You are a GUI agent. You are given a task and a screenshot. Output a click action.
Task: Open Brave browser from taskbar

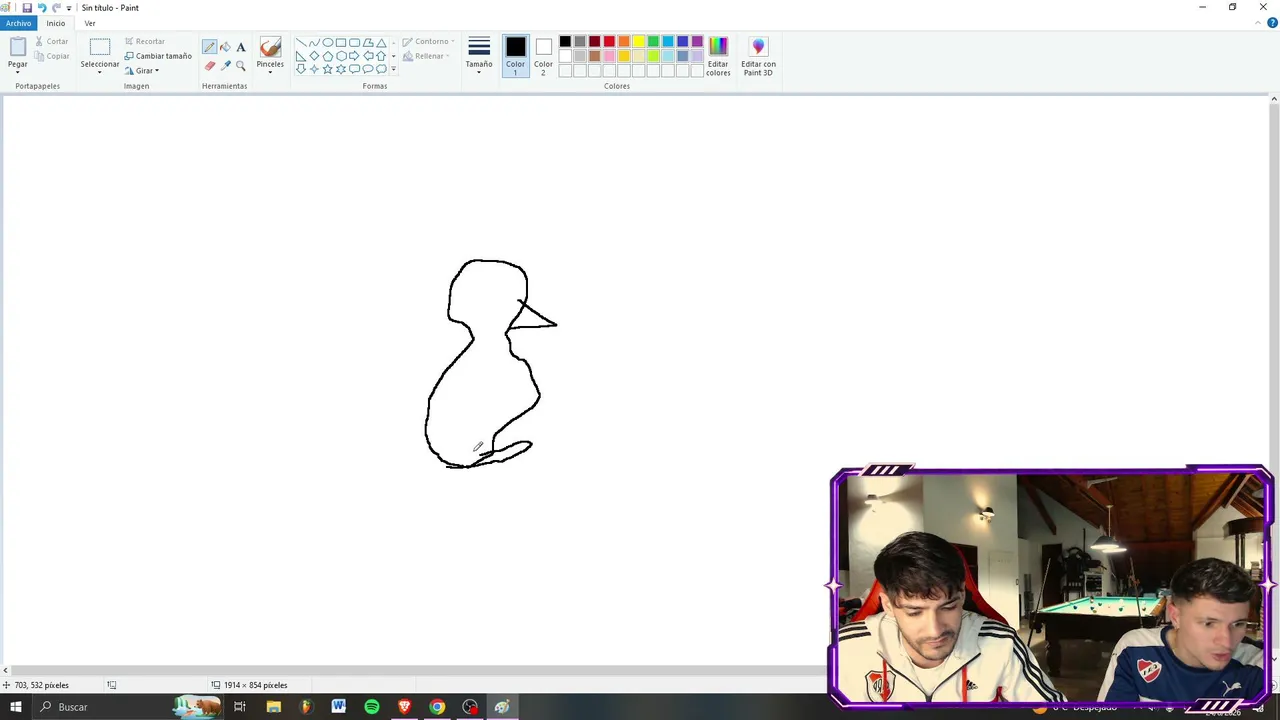pyautogui.click(x=405, y=707)
